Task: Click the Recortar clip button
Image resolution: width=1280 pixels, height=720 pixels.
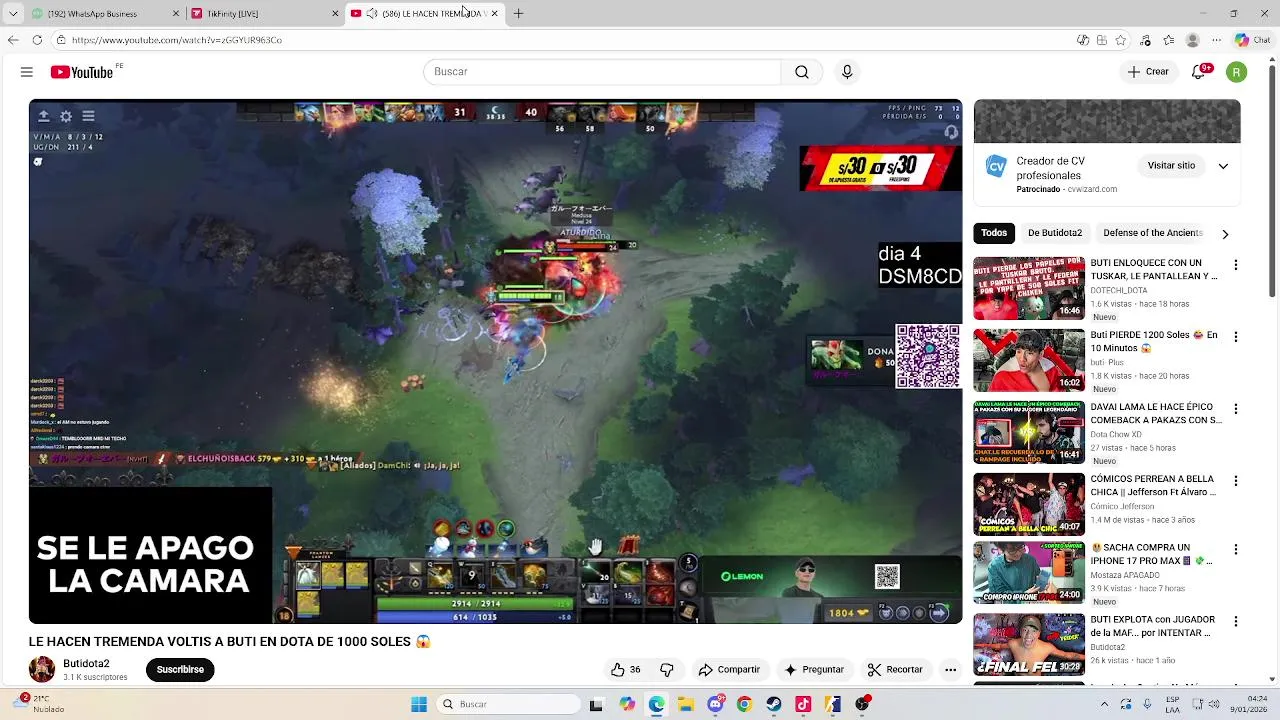Action: click(x=895, y=670)
